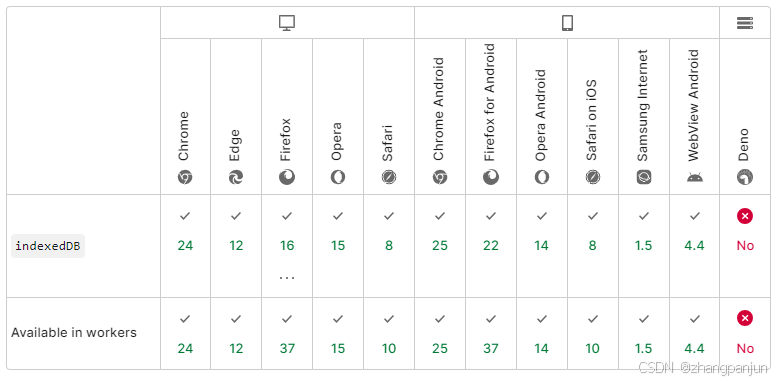Viewport: 778px width, 381px height.
Task: Expand Chrome 24 indexedDB support cell
Action: [185, 246]
